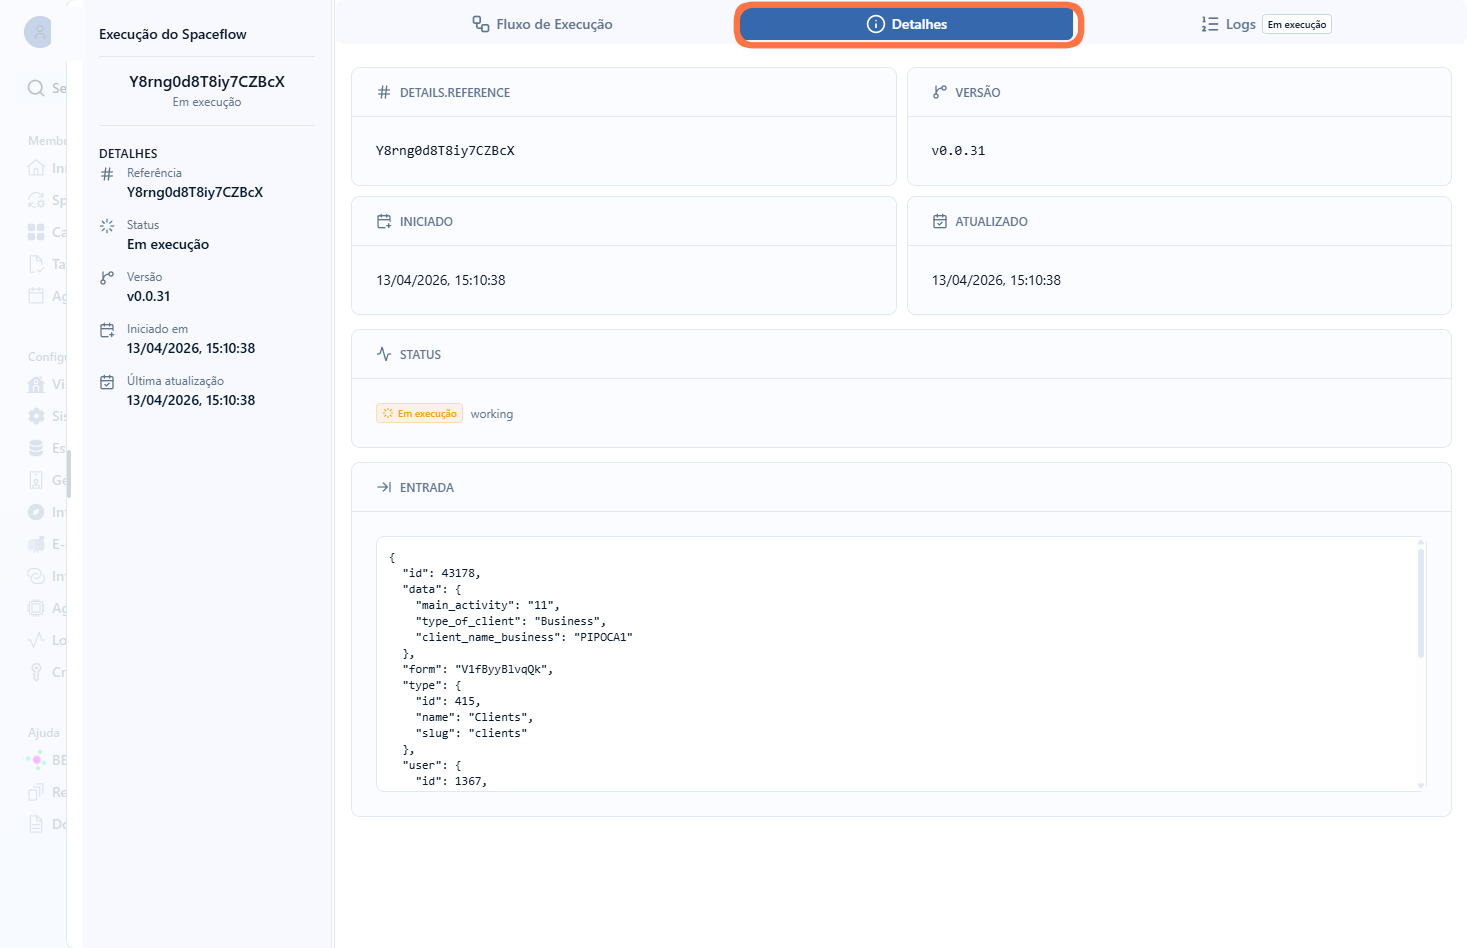Image resolution: width=1467 pixels, height=948 pixels.
Task: Click the v0.0.31 value in the VERSÃO card
Action: tap(958, 151)
